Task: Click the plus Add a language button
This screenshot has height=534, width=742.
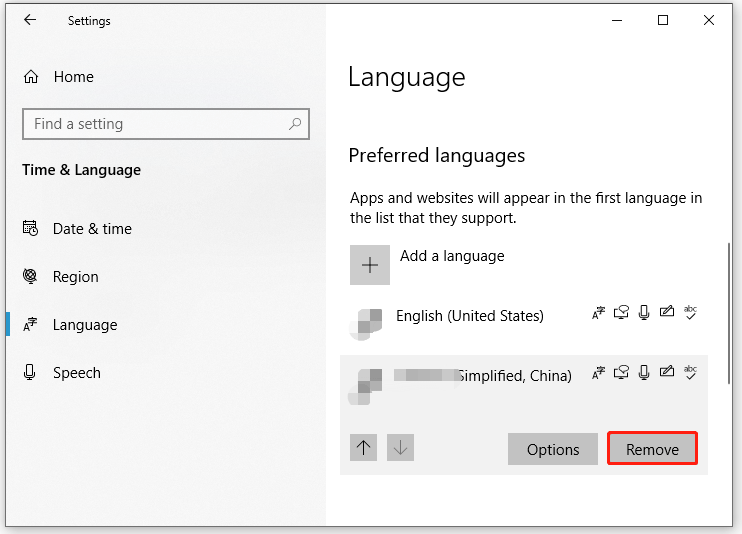Action: tap(370, 265)
